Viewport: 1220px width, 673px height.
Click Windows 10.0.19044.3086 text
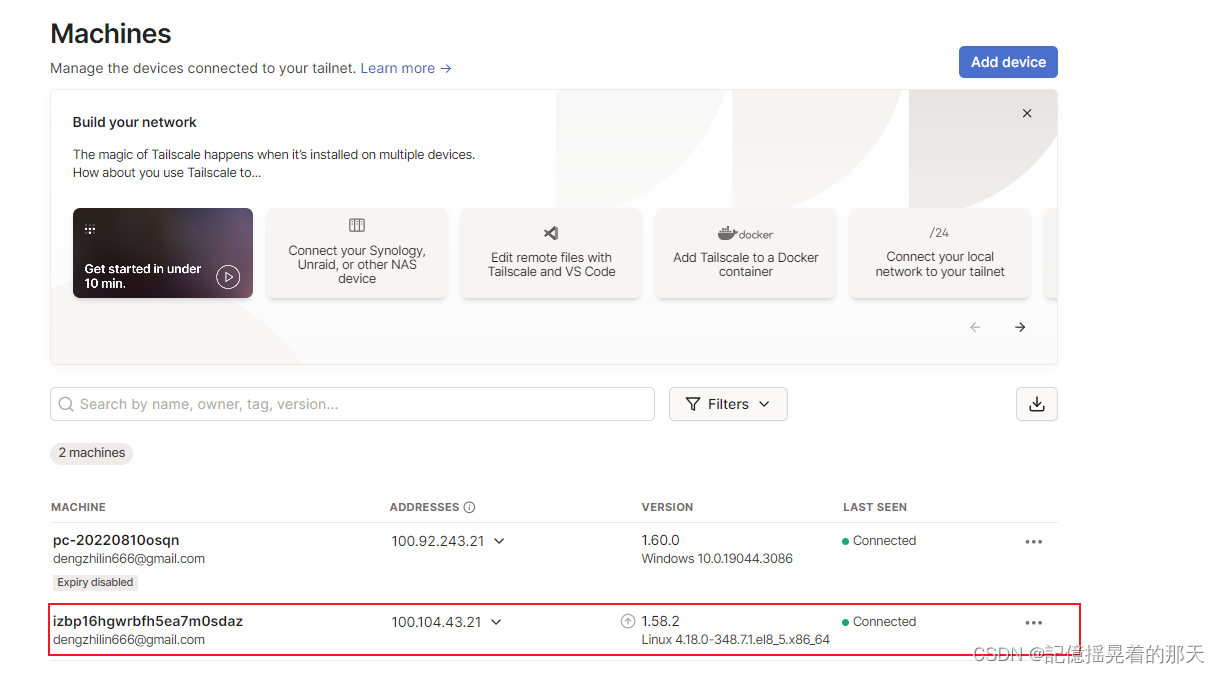(717, 558)
